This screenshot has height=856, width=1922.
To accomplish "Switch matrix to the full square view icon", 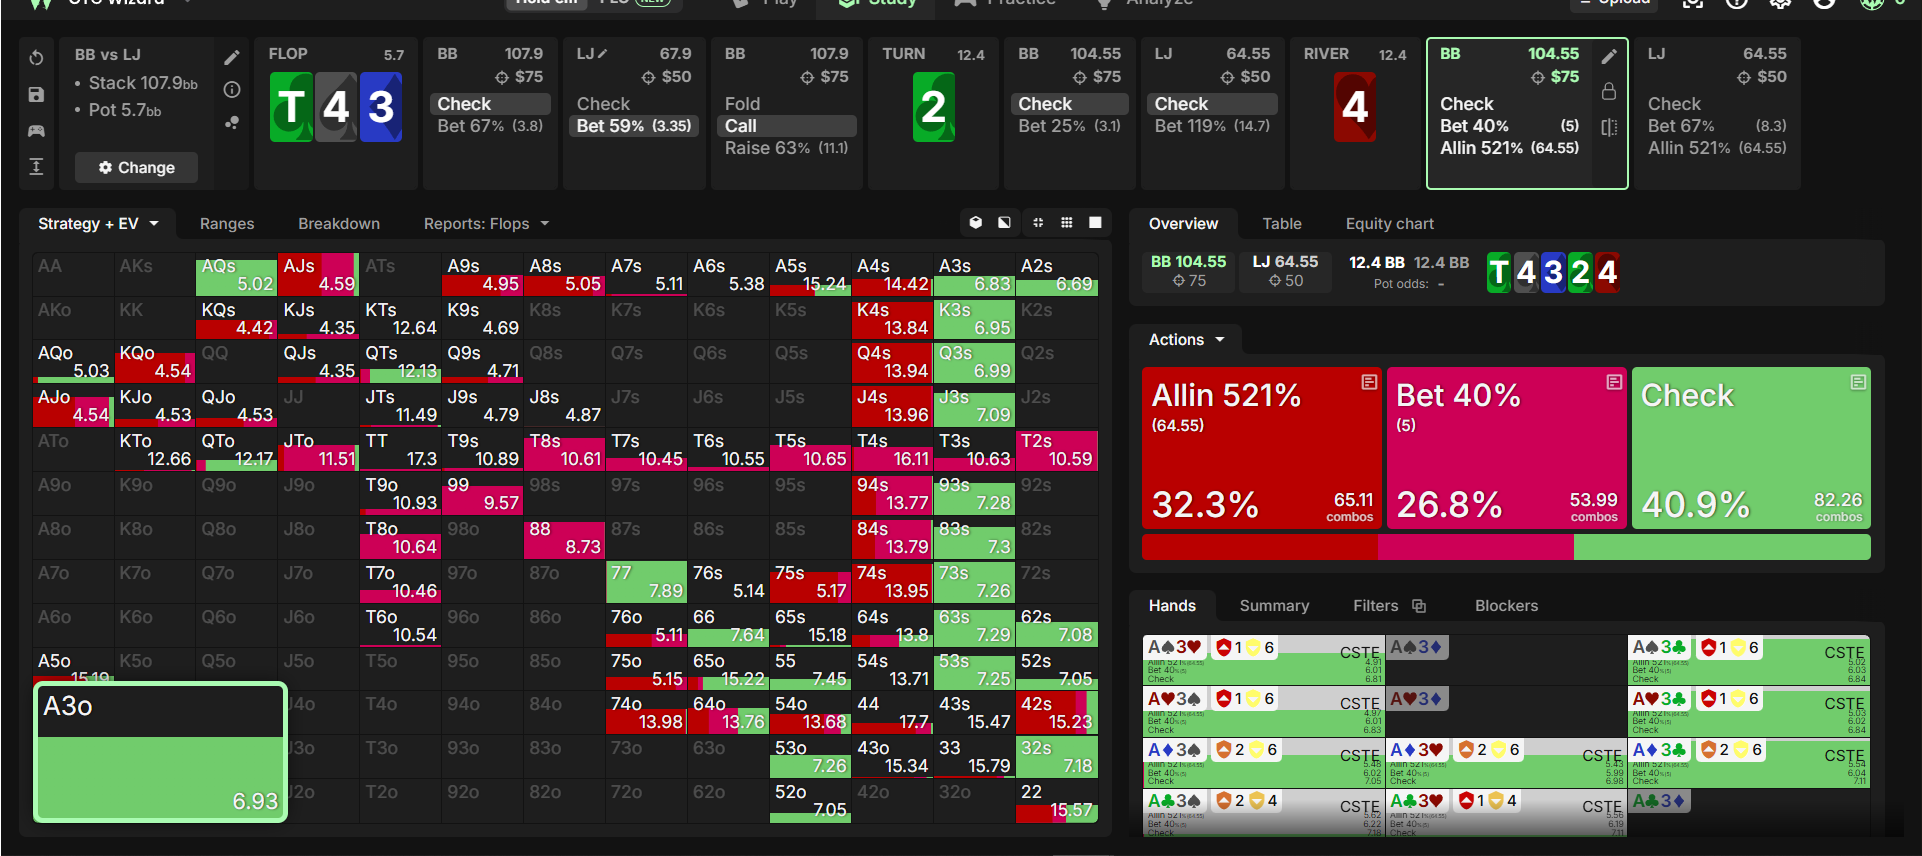I will click(x=1095, y=223).
